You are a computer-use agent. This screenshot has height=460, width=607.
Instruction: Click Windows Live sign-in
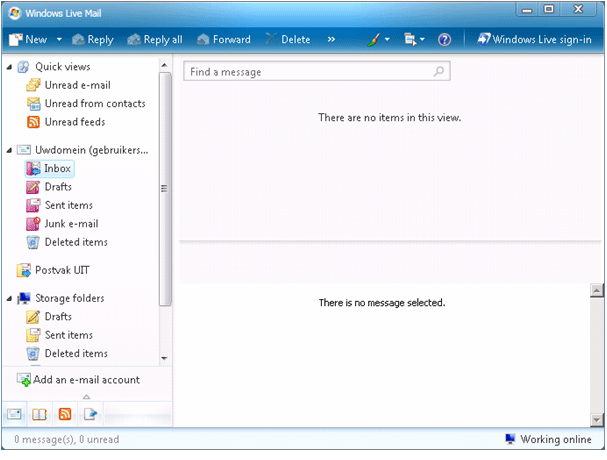pos(535,39)
